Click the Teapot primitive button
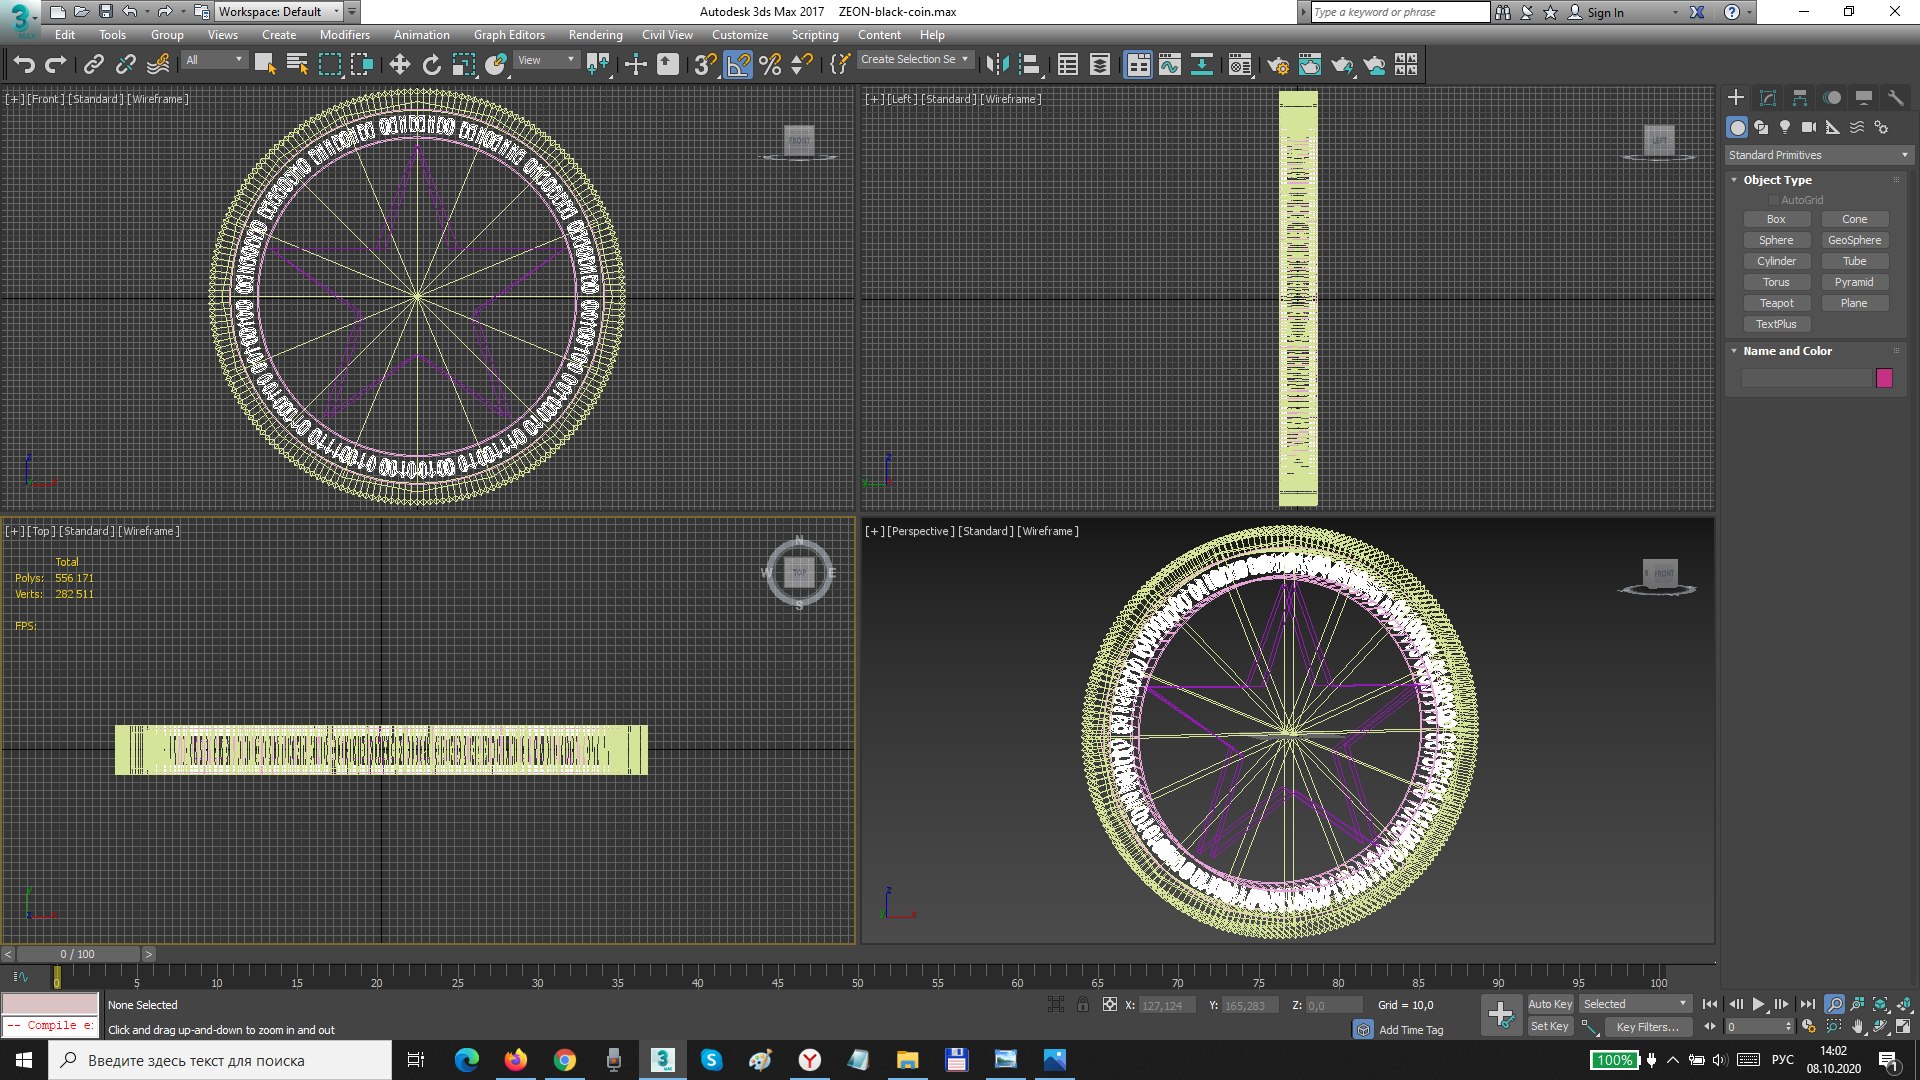This screenshot has width=1920, height=1080. [1776, 303]
